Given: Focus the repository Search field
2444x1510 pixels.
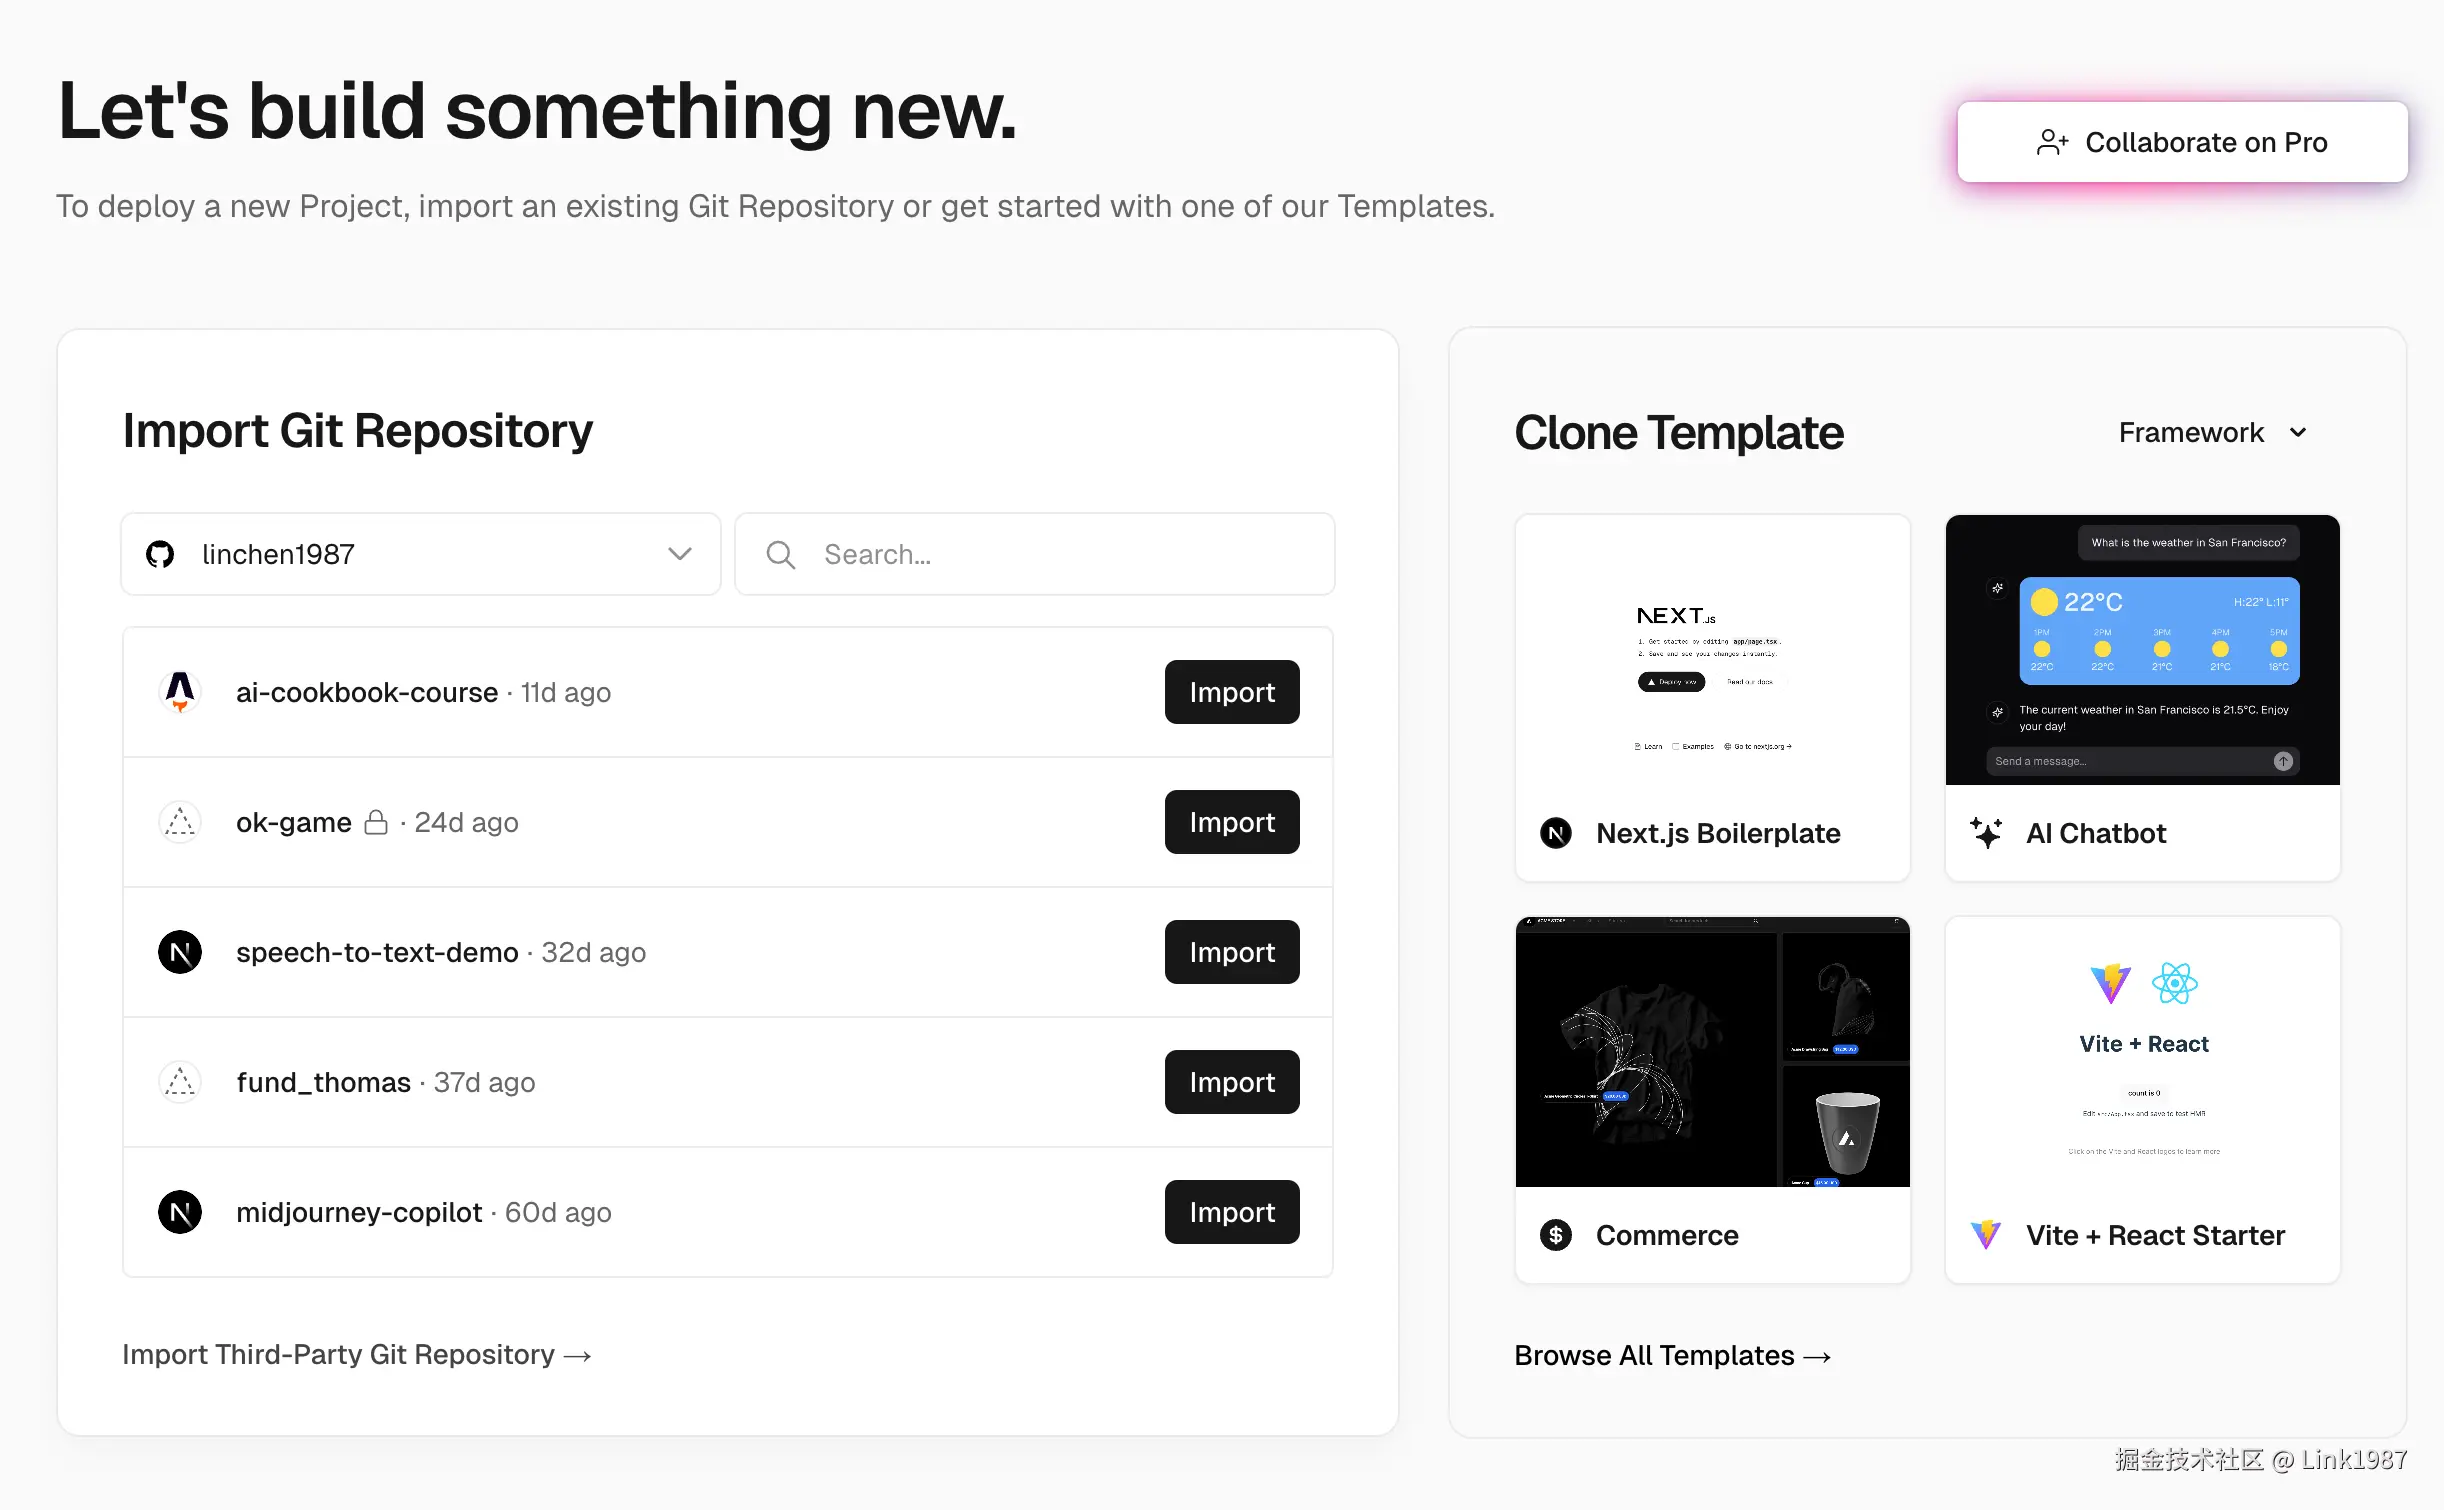Looking at the screenshot, I should click(x=1035, y=554).
